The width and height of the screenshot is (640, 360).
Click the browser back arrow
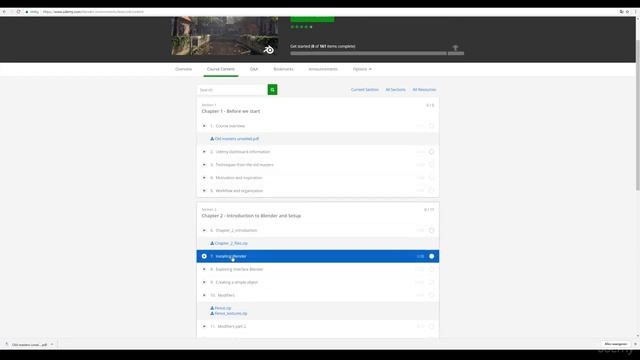(x=4, y=12)
